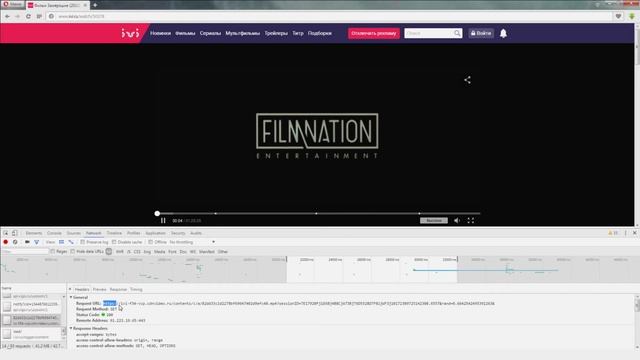640x360 pixels.
Task: Open DevTools more options menu
Action: click(625, 233)
